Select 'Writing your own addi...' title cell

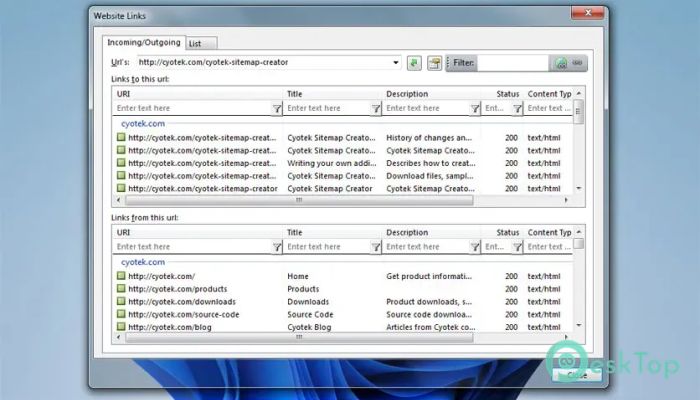[332, 163]
